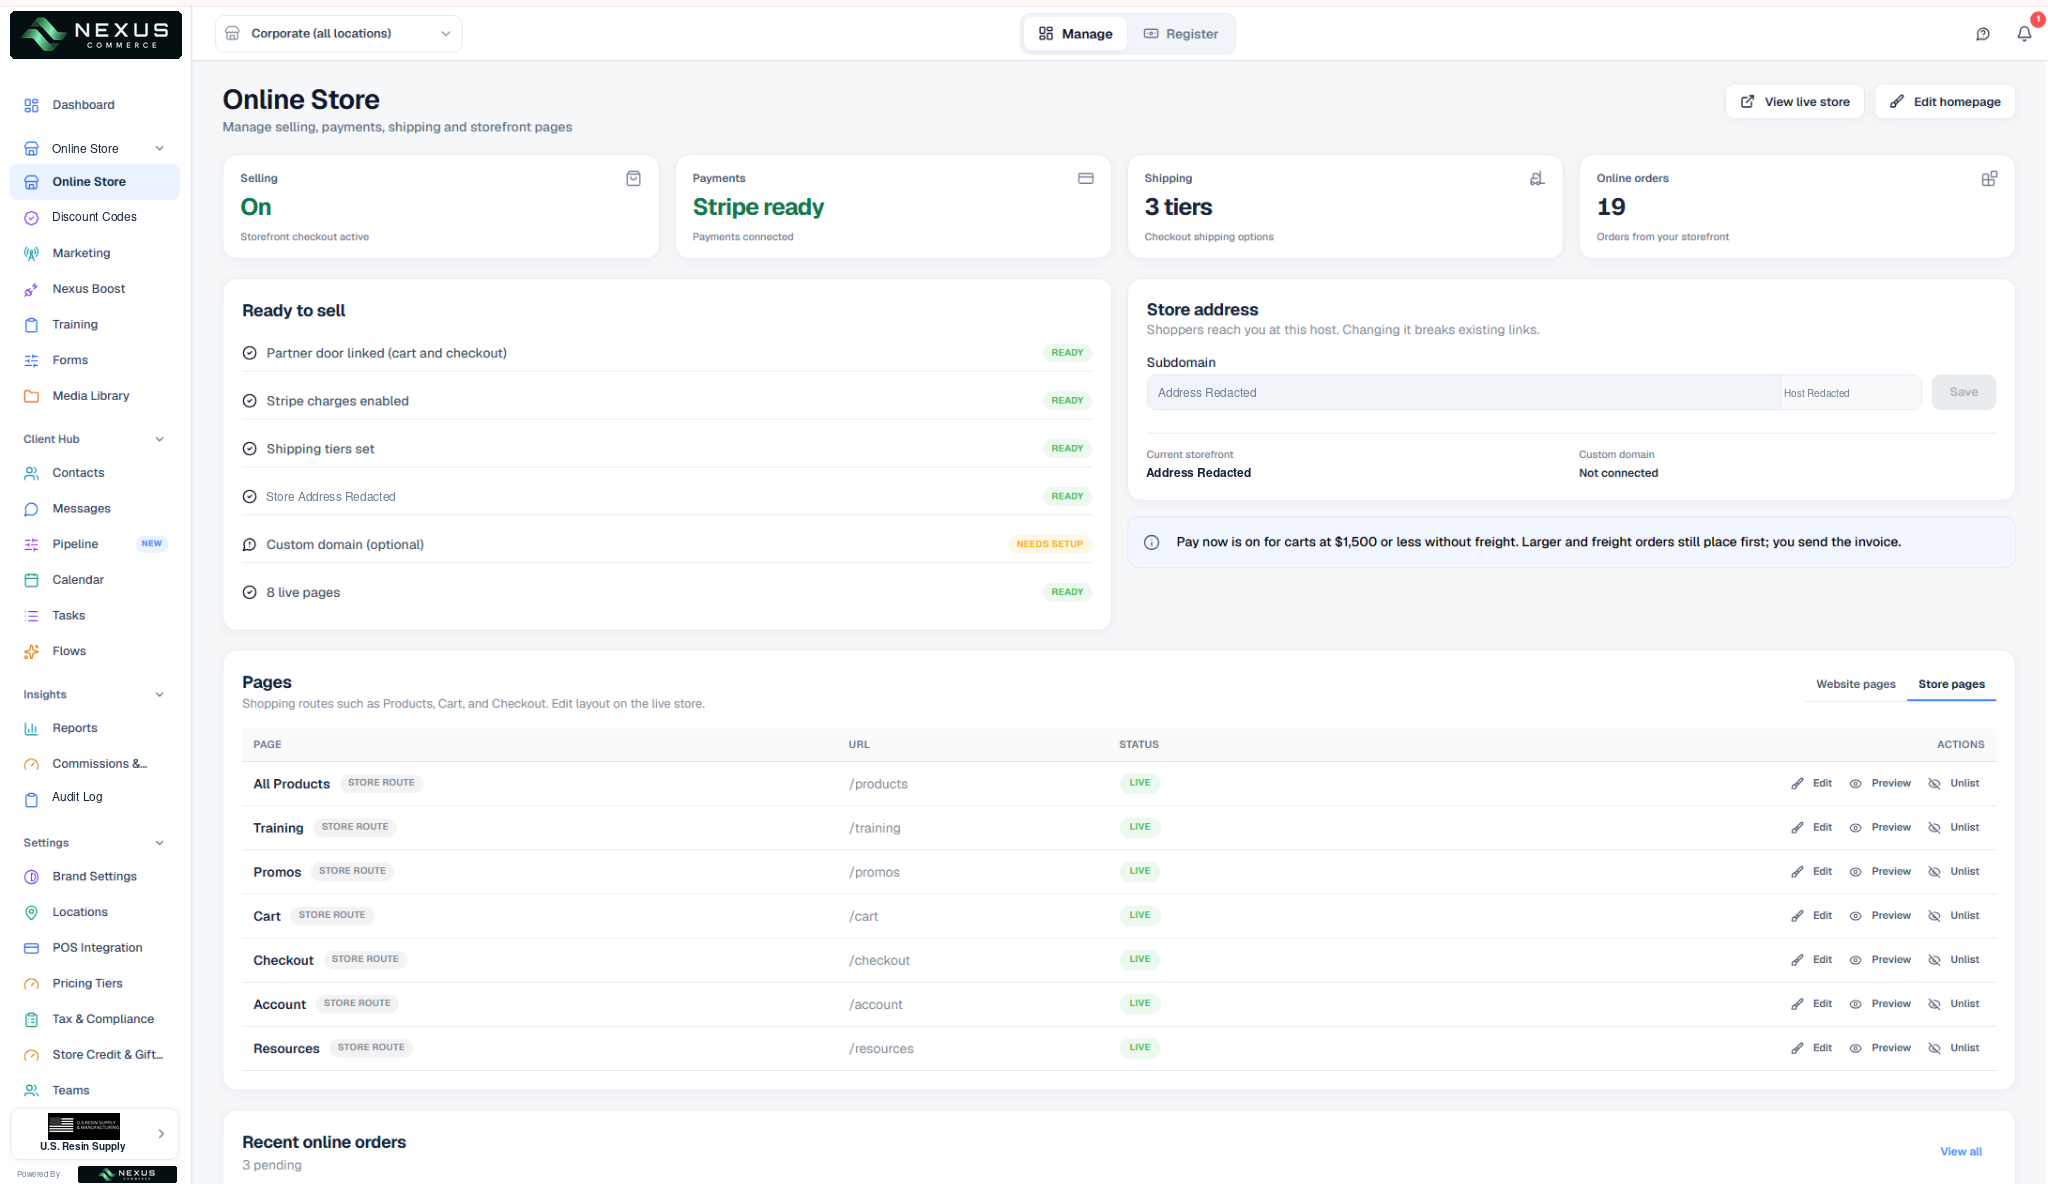Open Tasks in sidebar
The height and width of the screenshot is (1184, 2048).
pyautogui.click(x=68, y=616)
